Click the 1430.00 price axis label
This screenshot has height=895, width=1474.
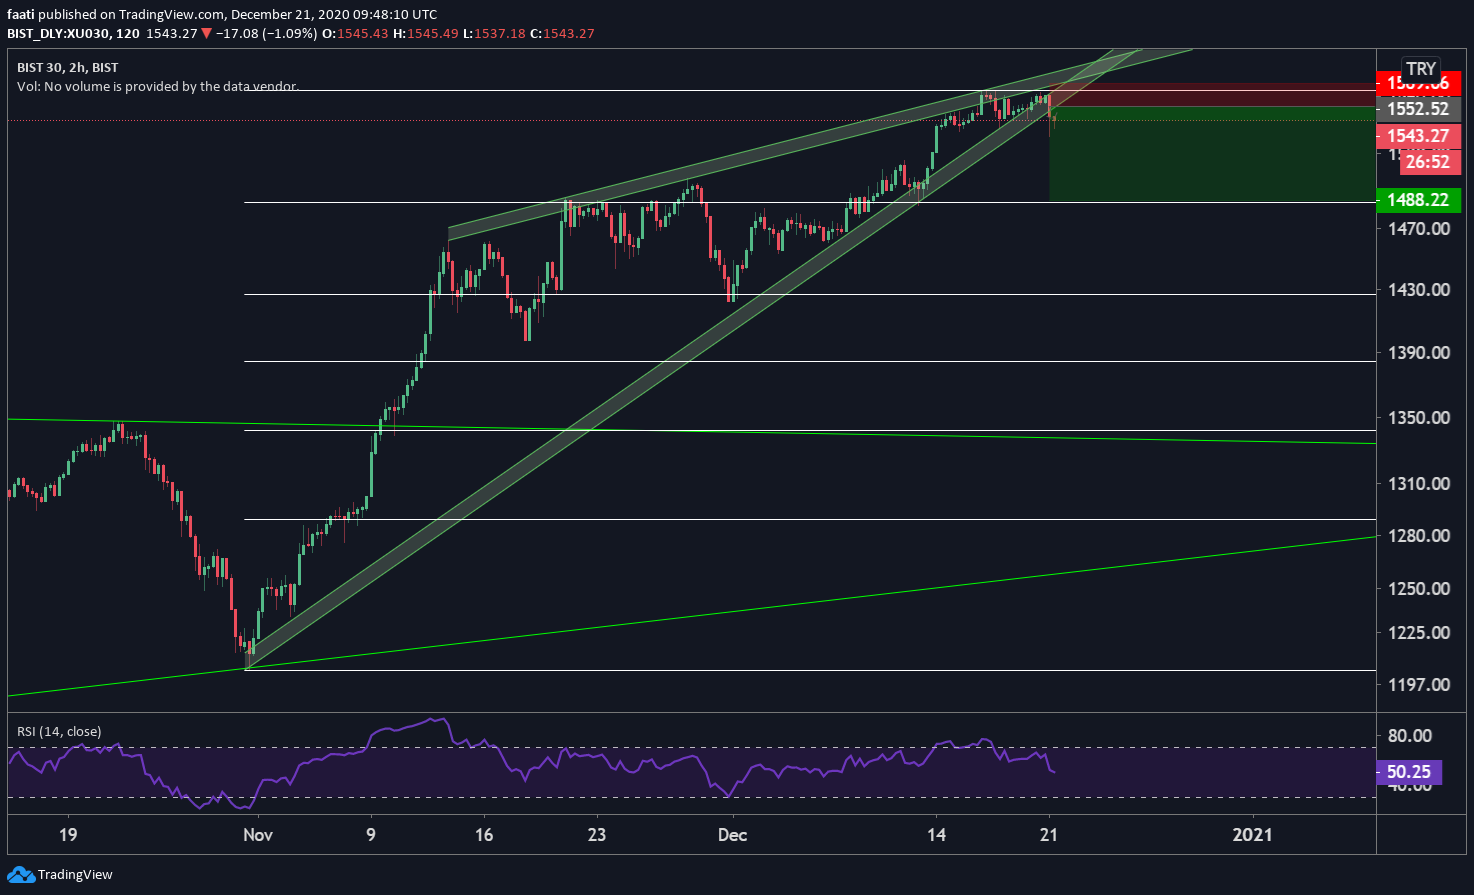1418,290
